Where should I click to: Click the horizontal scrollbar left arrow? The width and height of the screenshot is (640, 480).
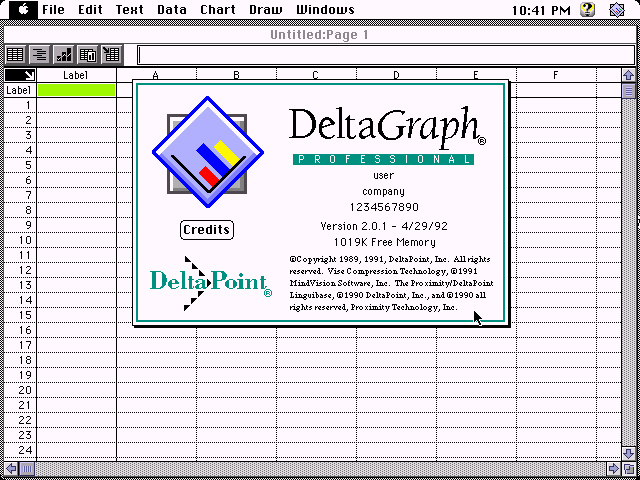pos(11,469)
